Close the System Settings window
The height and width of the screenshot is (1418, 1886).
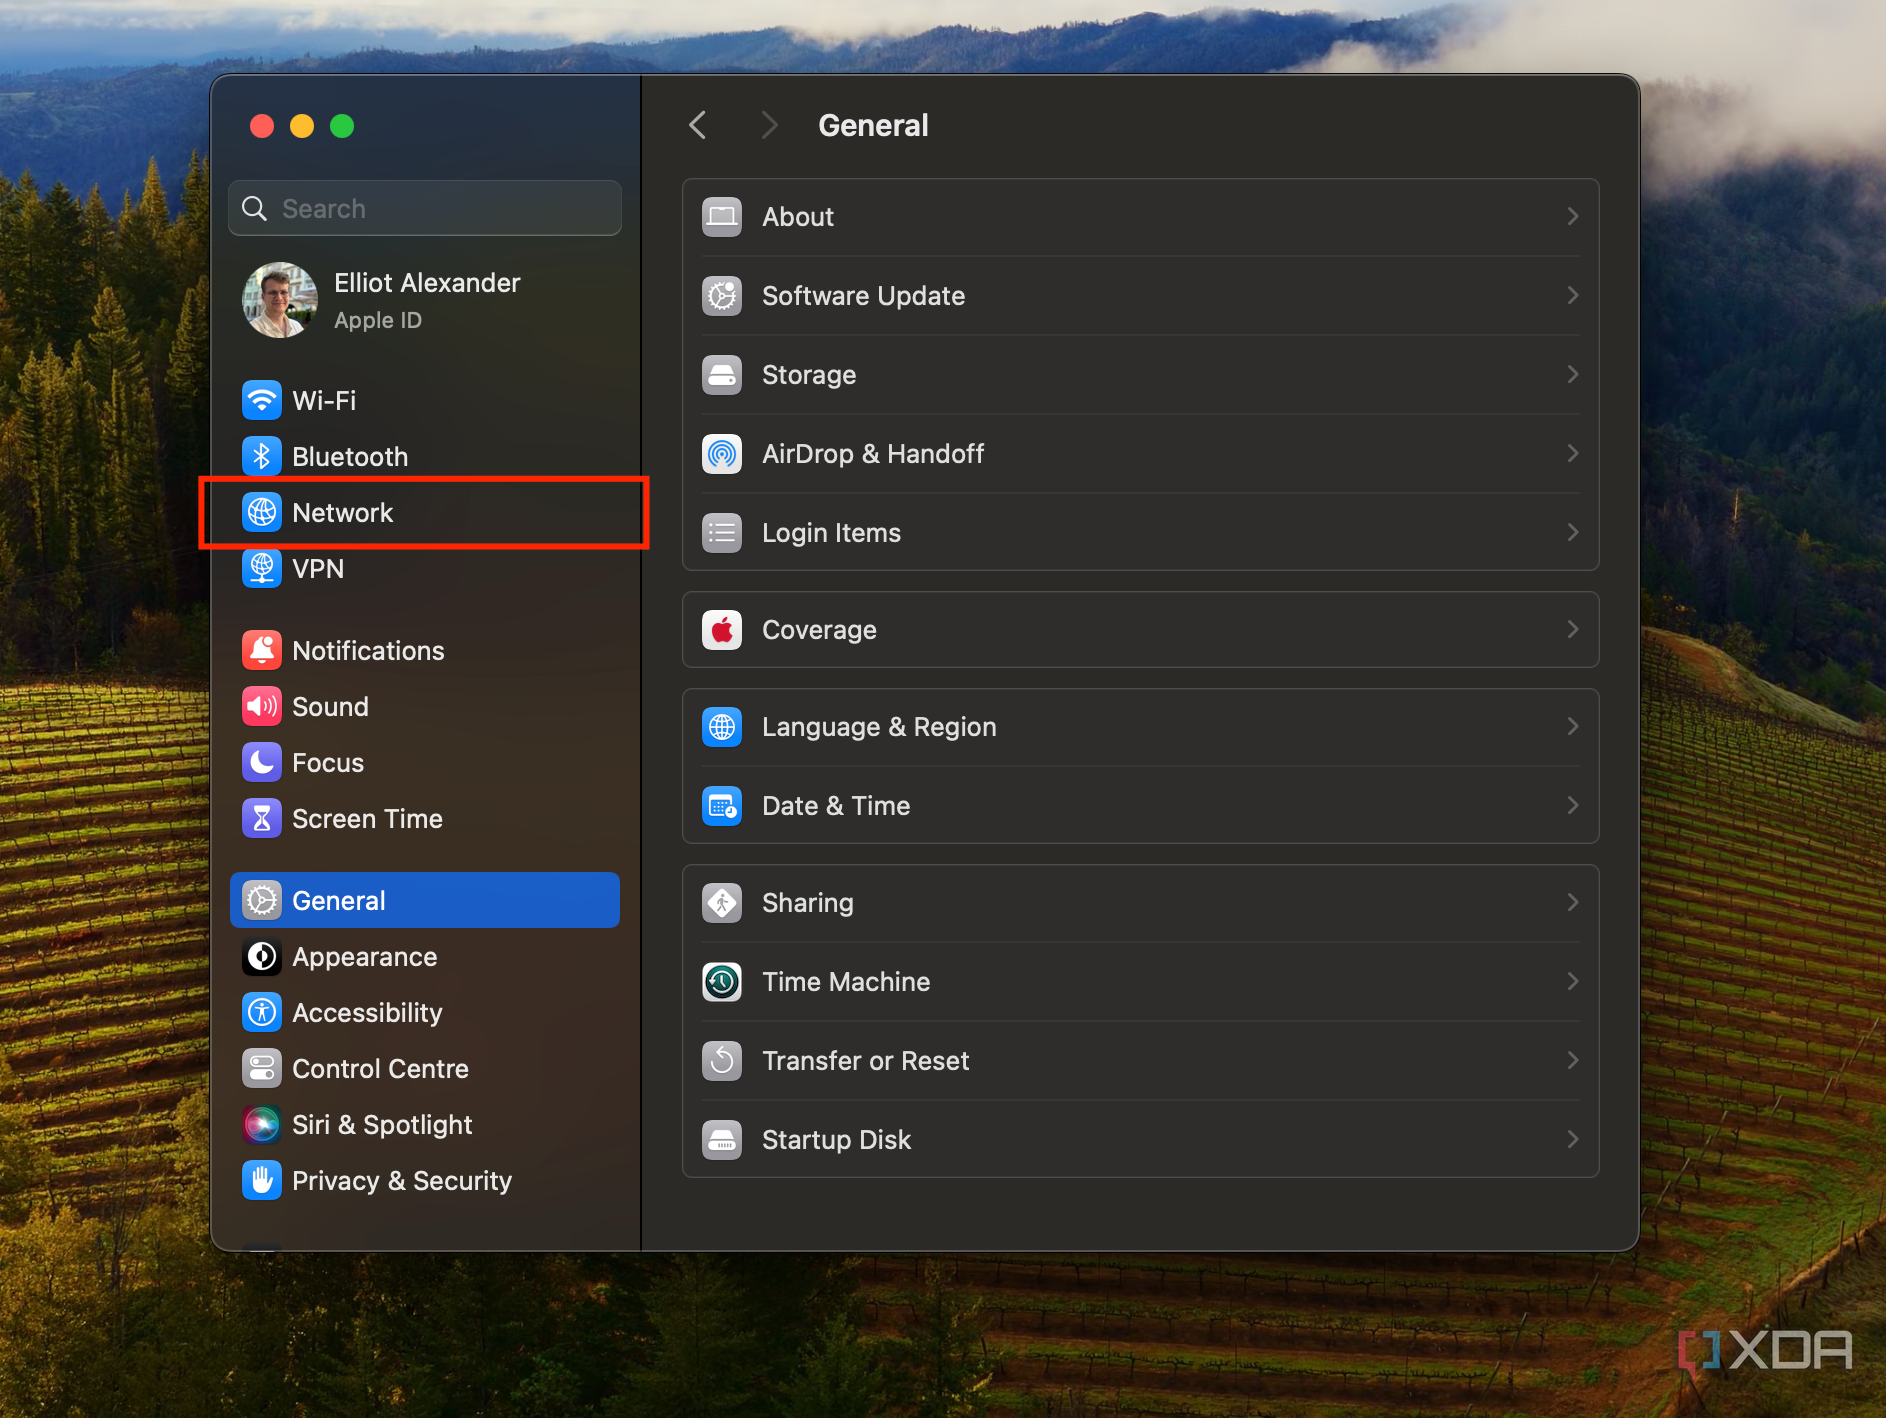click(x=262, y=126)
